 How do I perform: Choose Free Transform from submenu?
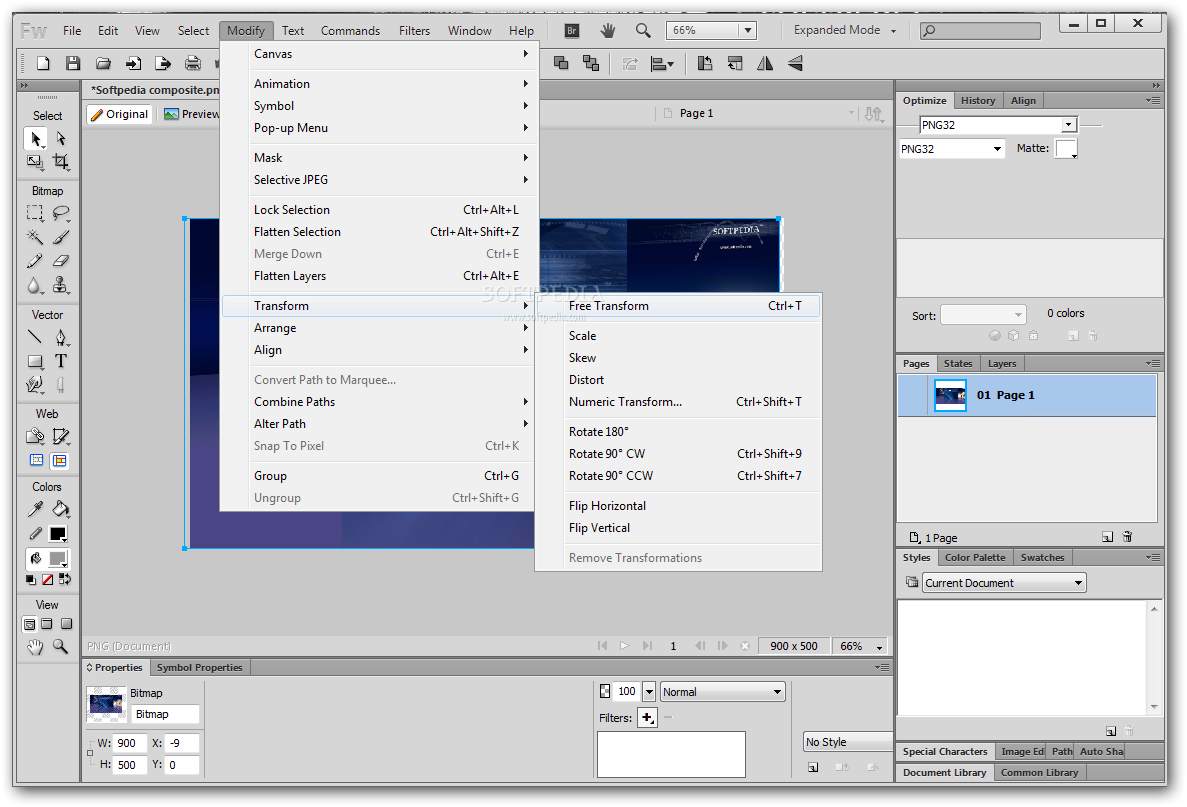pos(678,306)
